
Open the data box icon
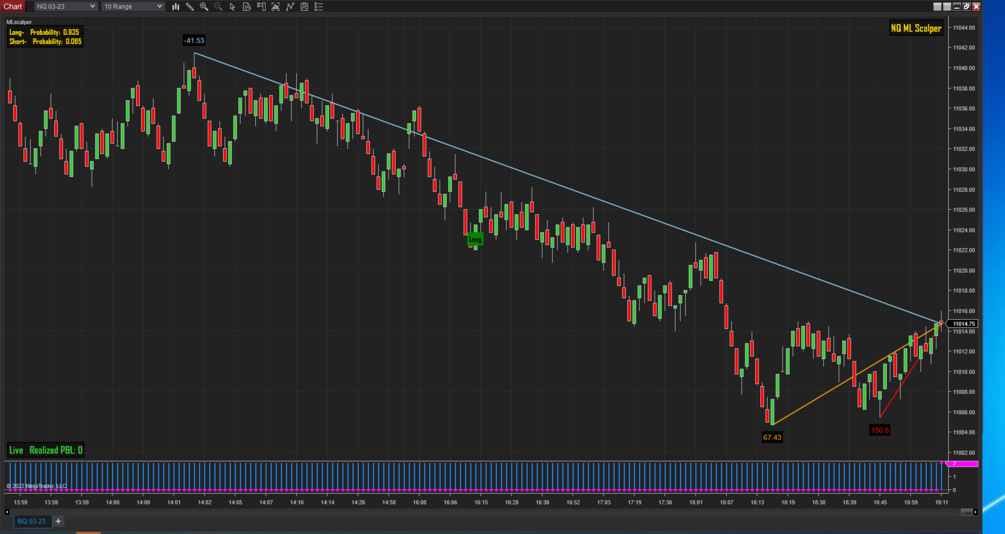247,6
